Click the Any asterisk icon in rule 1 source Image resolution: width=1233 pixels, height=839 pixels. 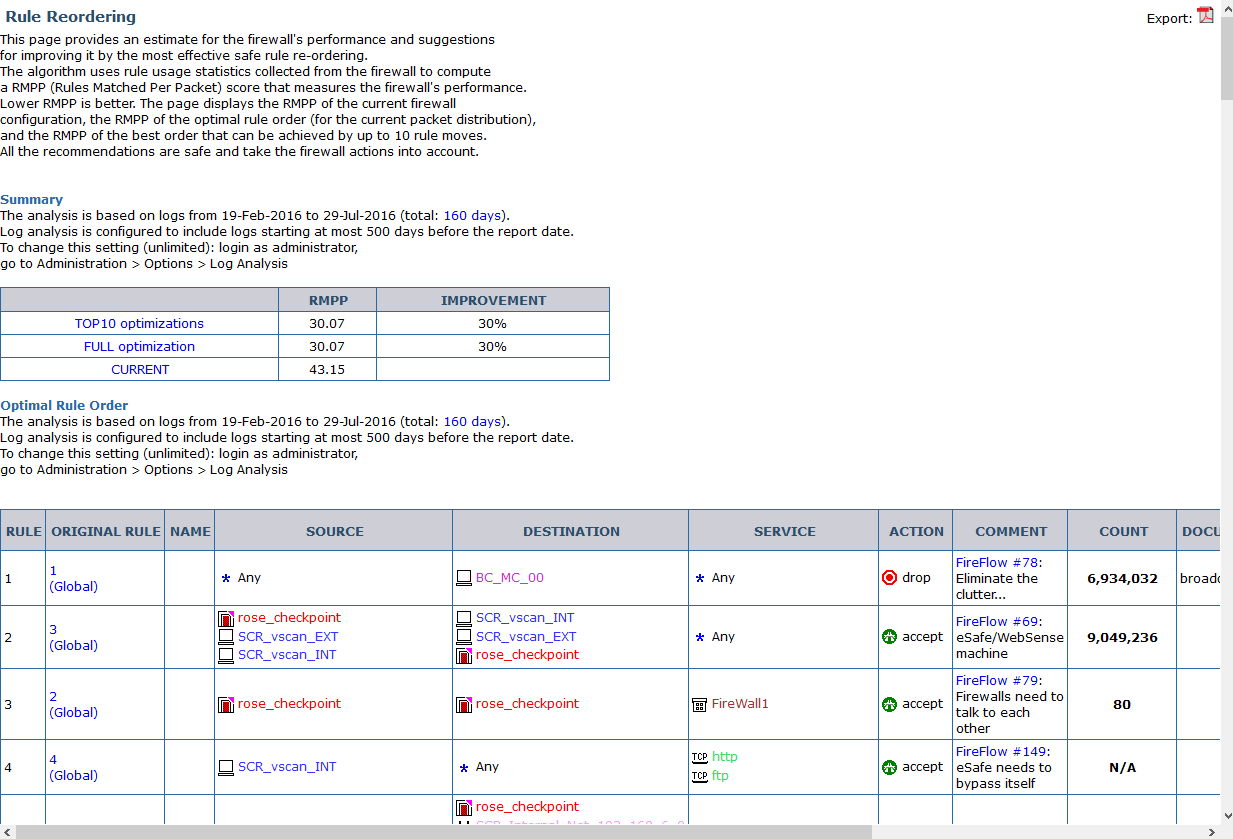[x=226, y=578]
